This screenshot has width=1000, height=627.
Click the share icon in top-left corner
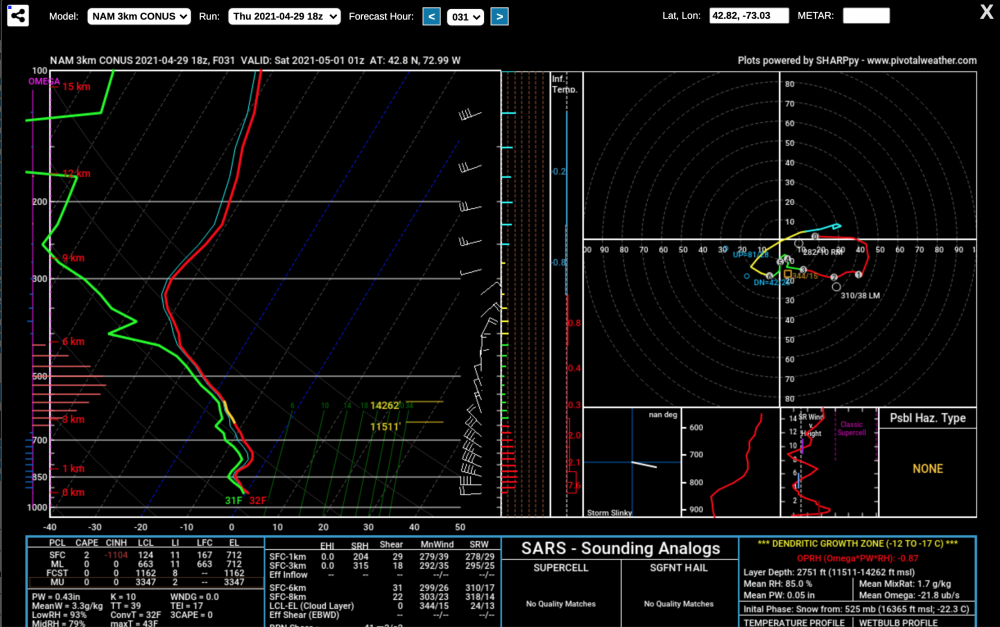17,16
